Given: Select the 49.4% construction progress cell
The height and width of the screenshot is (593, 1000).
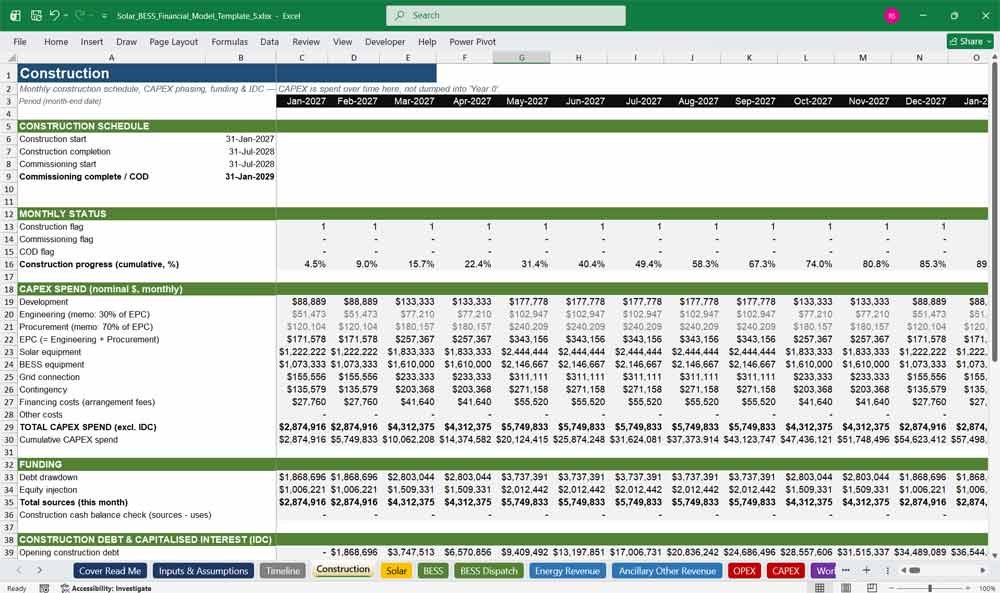Looking at the screenshot, I should 635,264.
